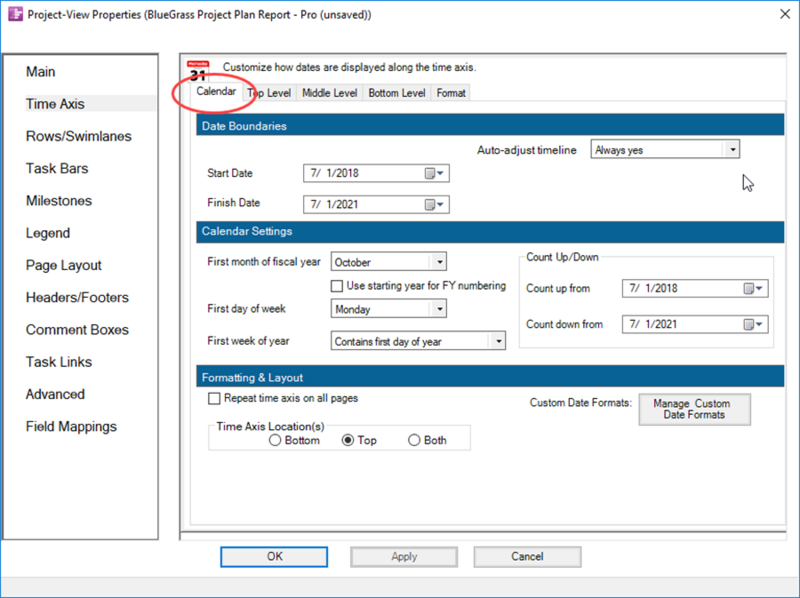
Task: Check Repeat time axis on all pages
Action: (214, 398)
